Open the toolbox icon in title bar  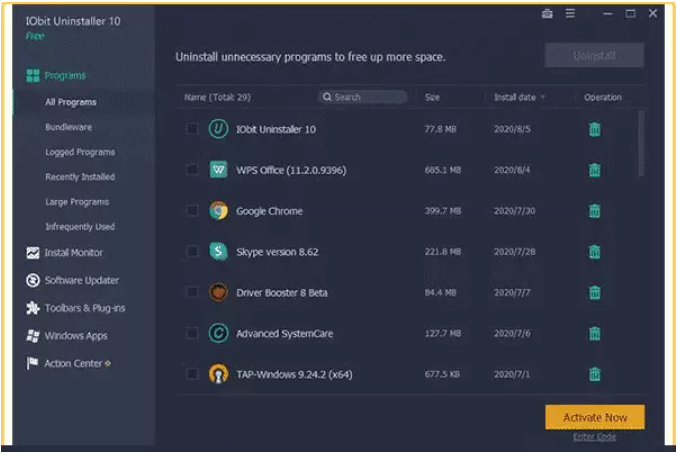(546, 14)
